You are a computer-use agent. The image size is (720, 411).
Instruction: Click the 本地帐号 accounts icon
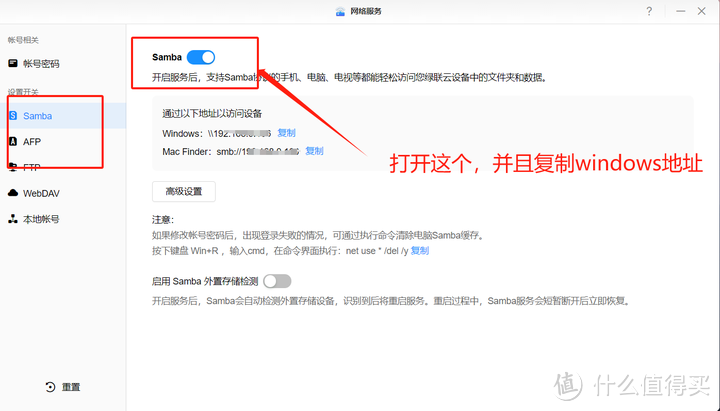coord(13,219)
